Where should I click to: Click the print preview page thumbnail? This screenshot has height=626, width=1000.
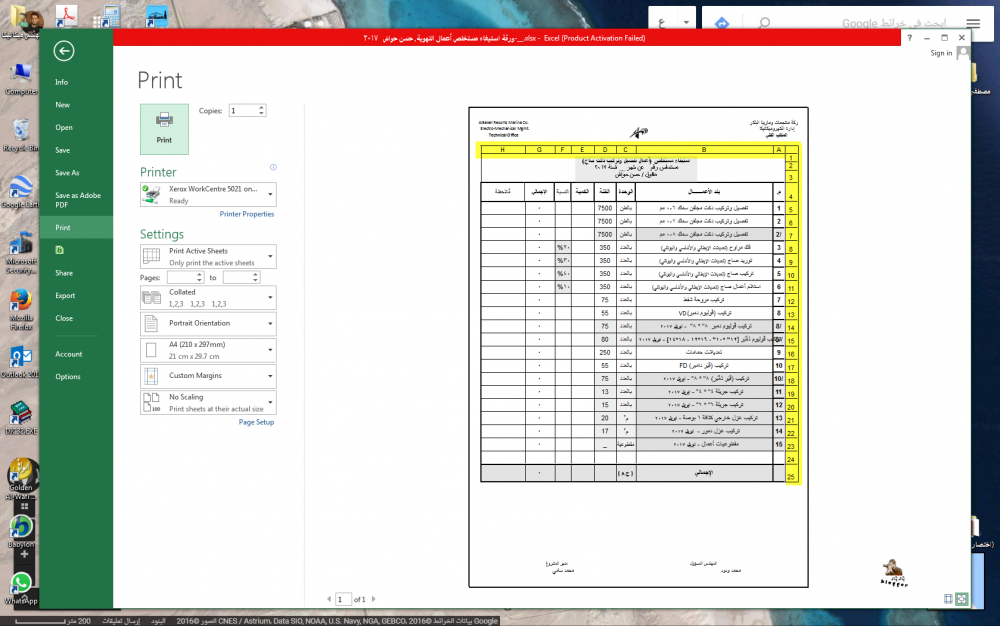tap(638, 347)
